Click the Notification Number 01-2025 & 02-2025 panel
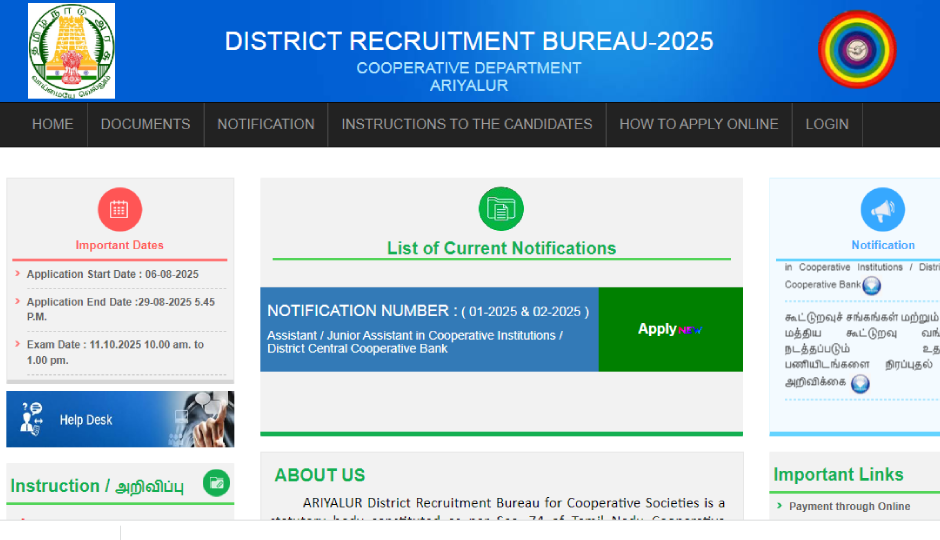This screenshot has height=540, width=940. pos(429,329)
